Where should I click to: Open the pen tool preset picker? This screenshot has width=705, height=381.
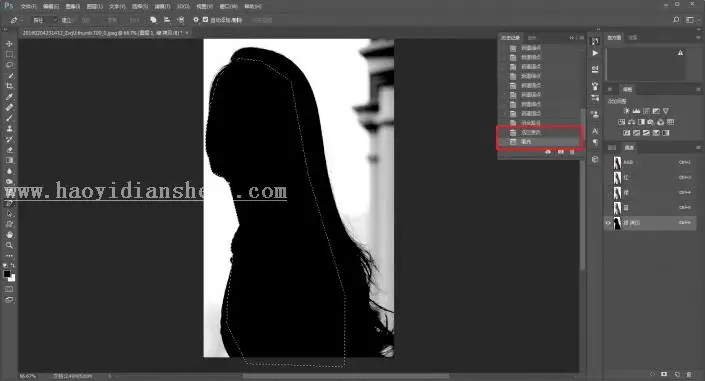[x=16, y=20]
